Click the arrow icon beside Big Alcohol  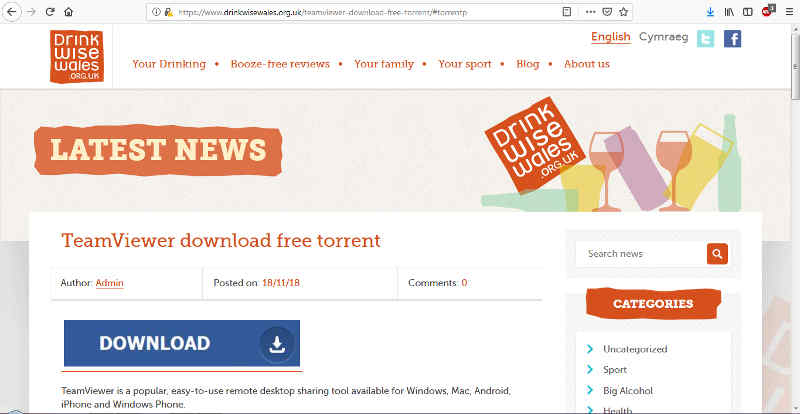(x=590, y=391)
